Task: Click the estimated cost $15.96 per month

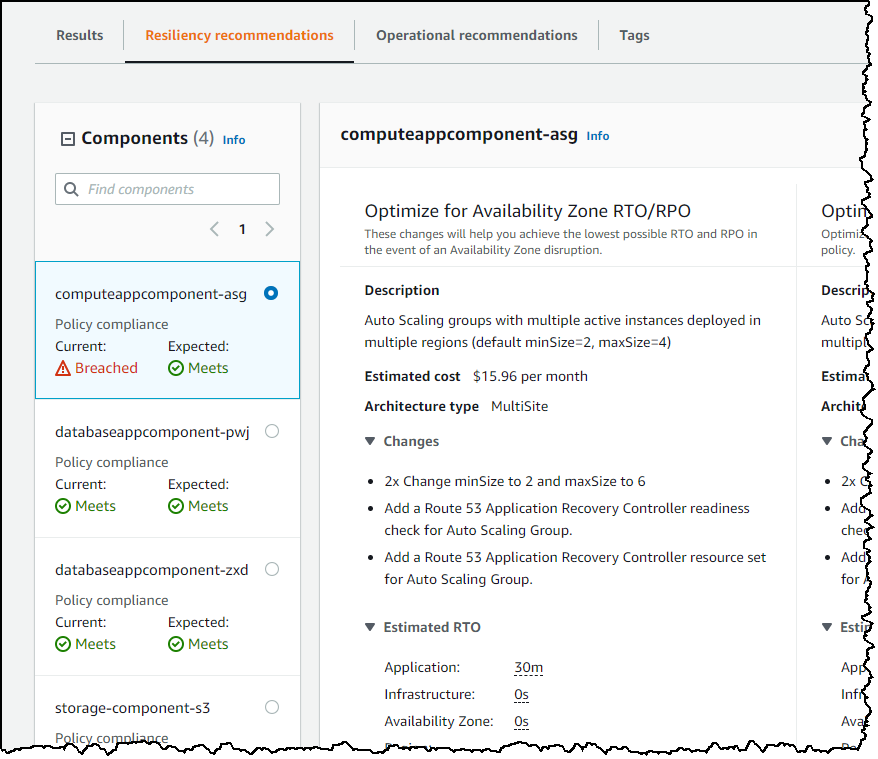Action: (x=530, y=376)
